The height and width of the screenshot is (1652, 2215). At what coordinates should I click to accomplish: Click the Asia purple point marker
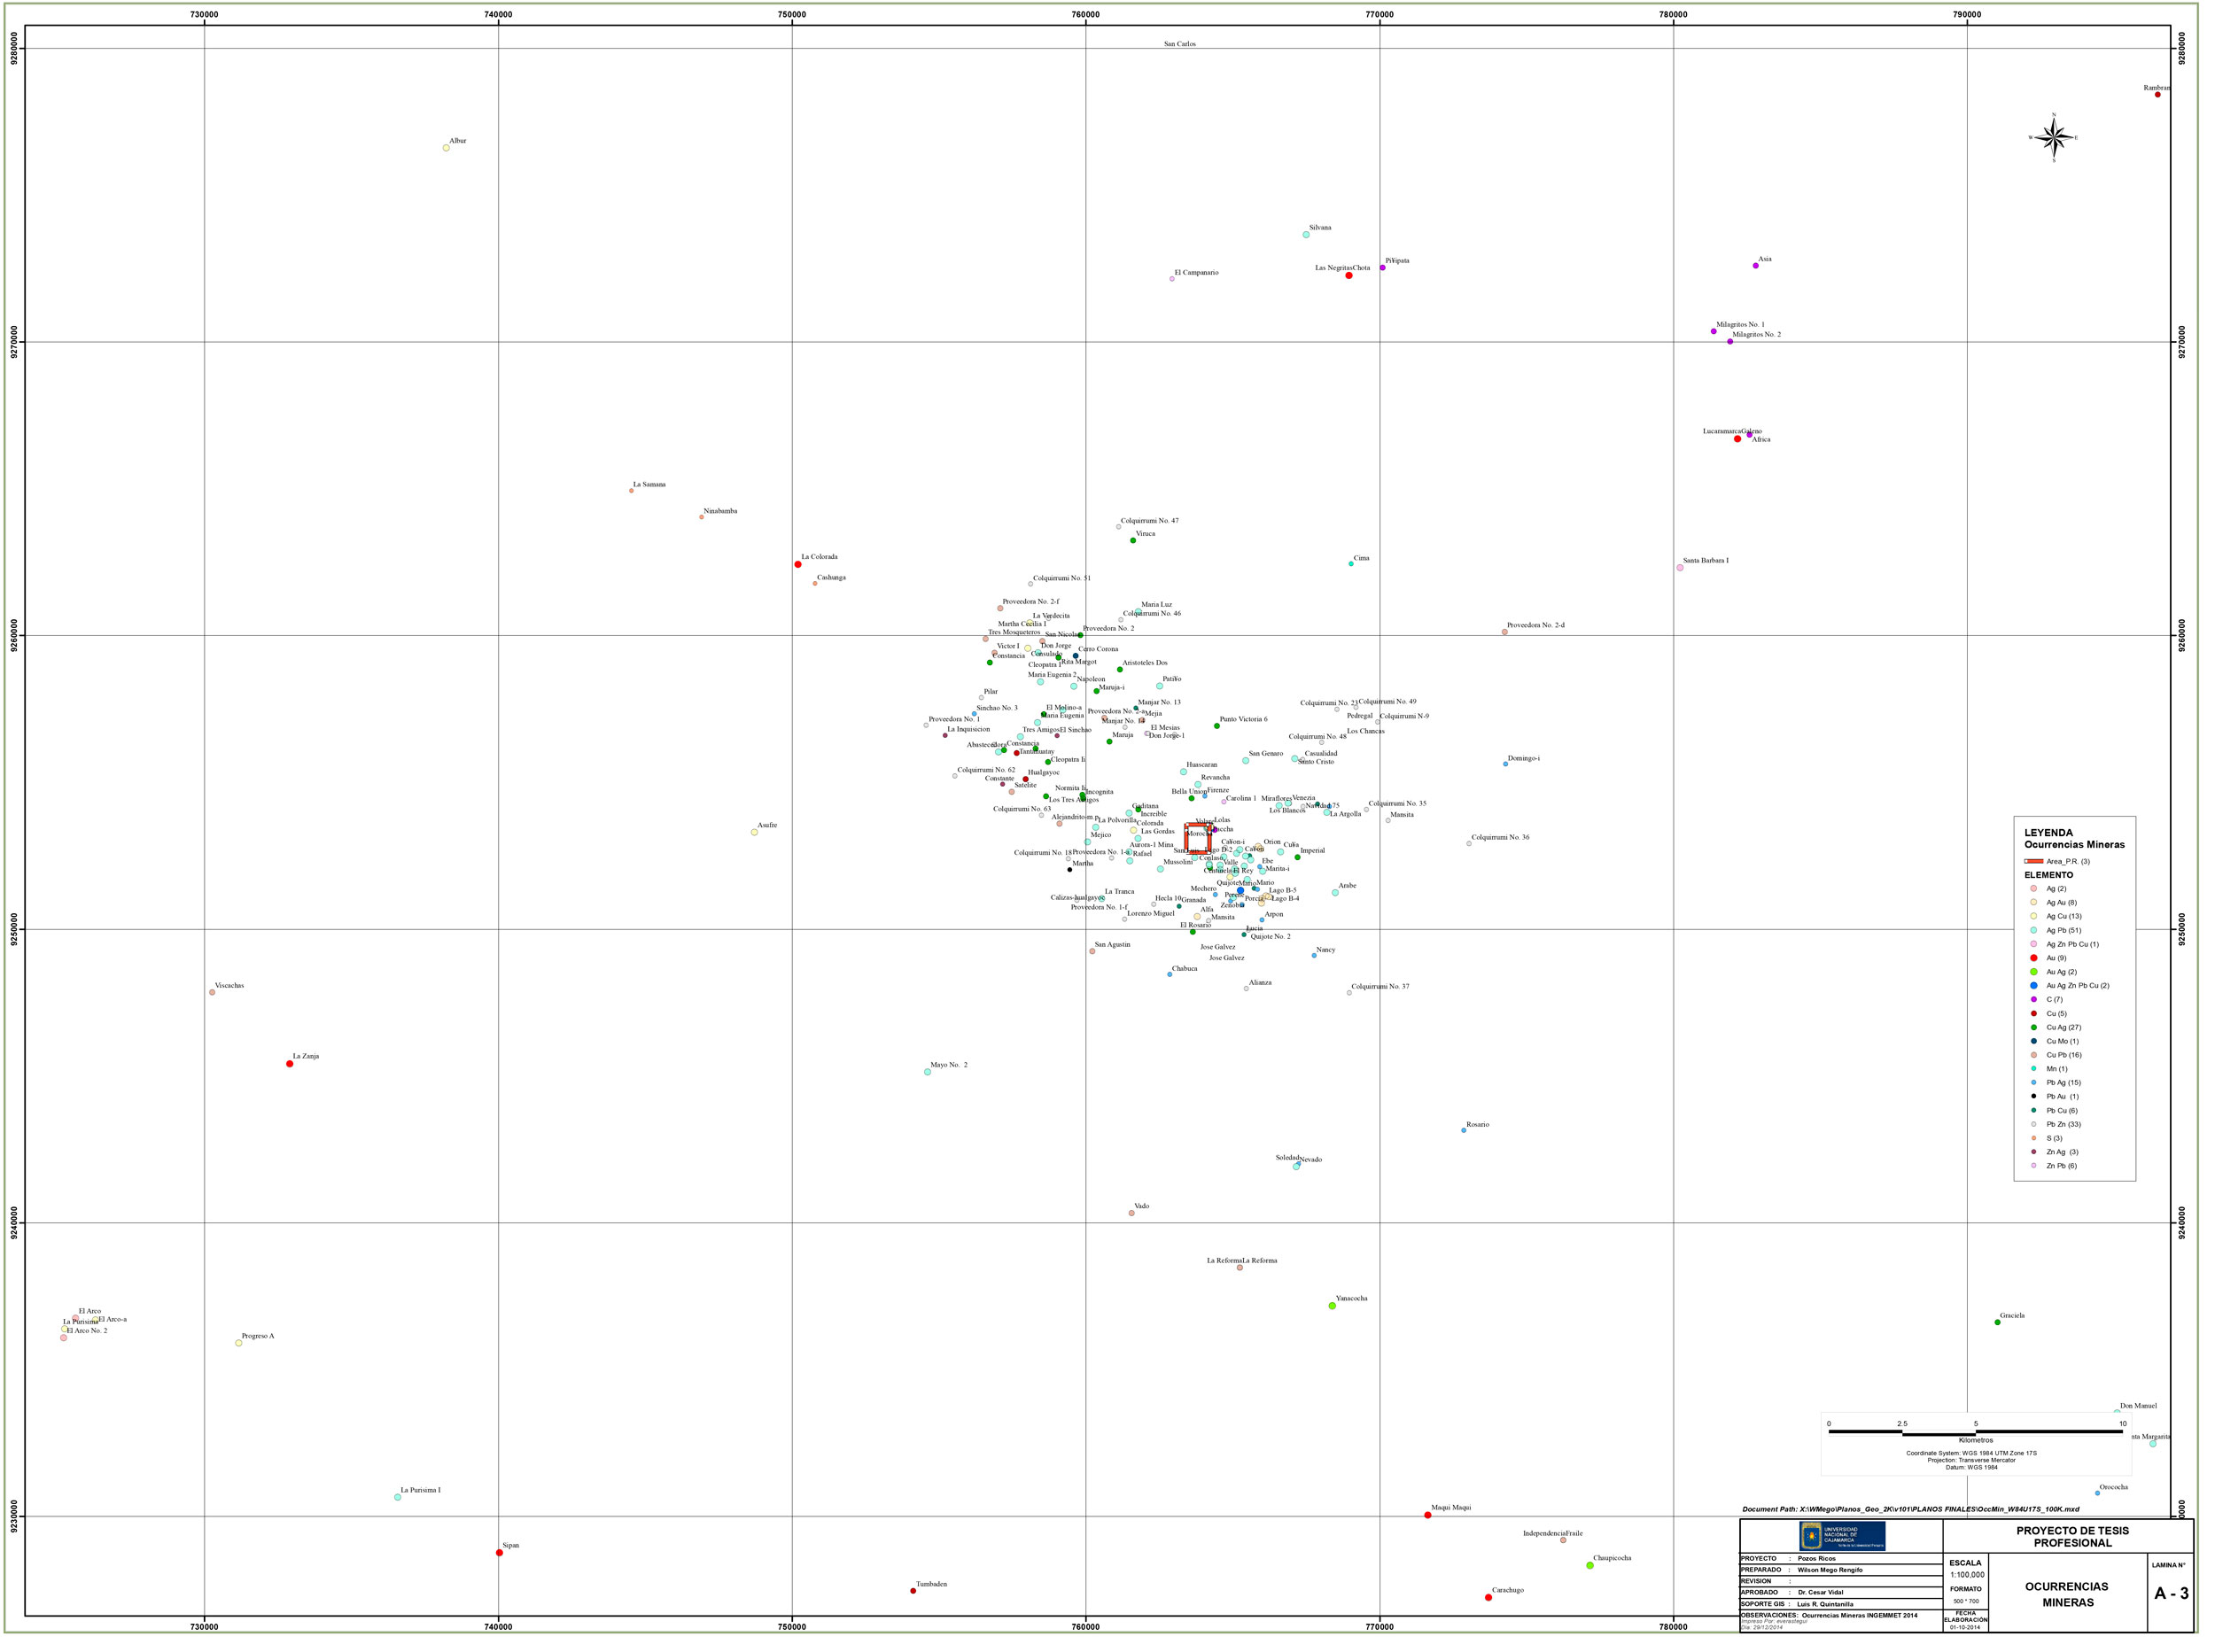[1755, 266]
